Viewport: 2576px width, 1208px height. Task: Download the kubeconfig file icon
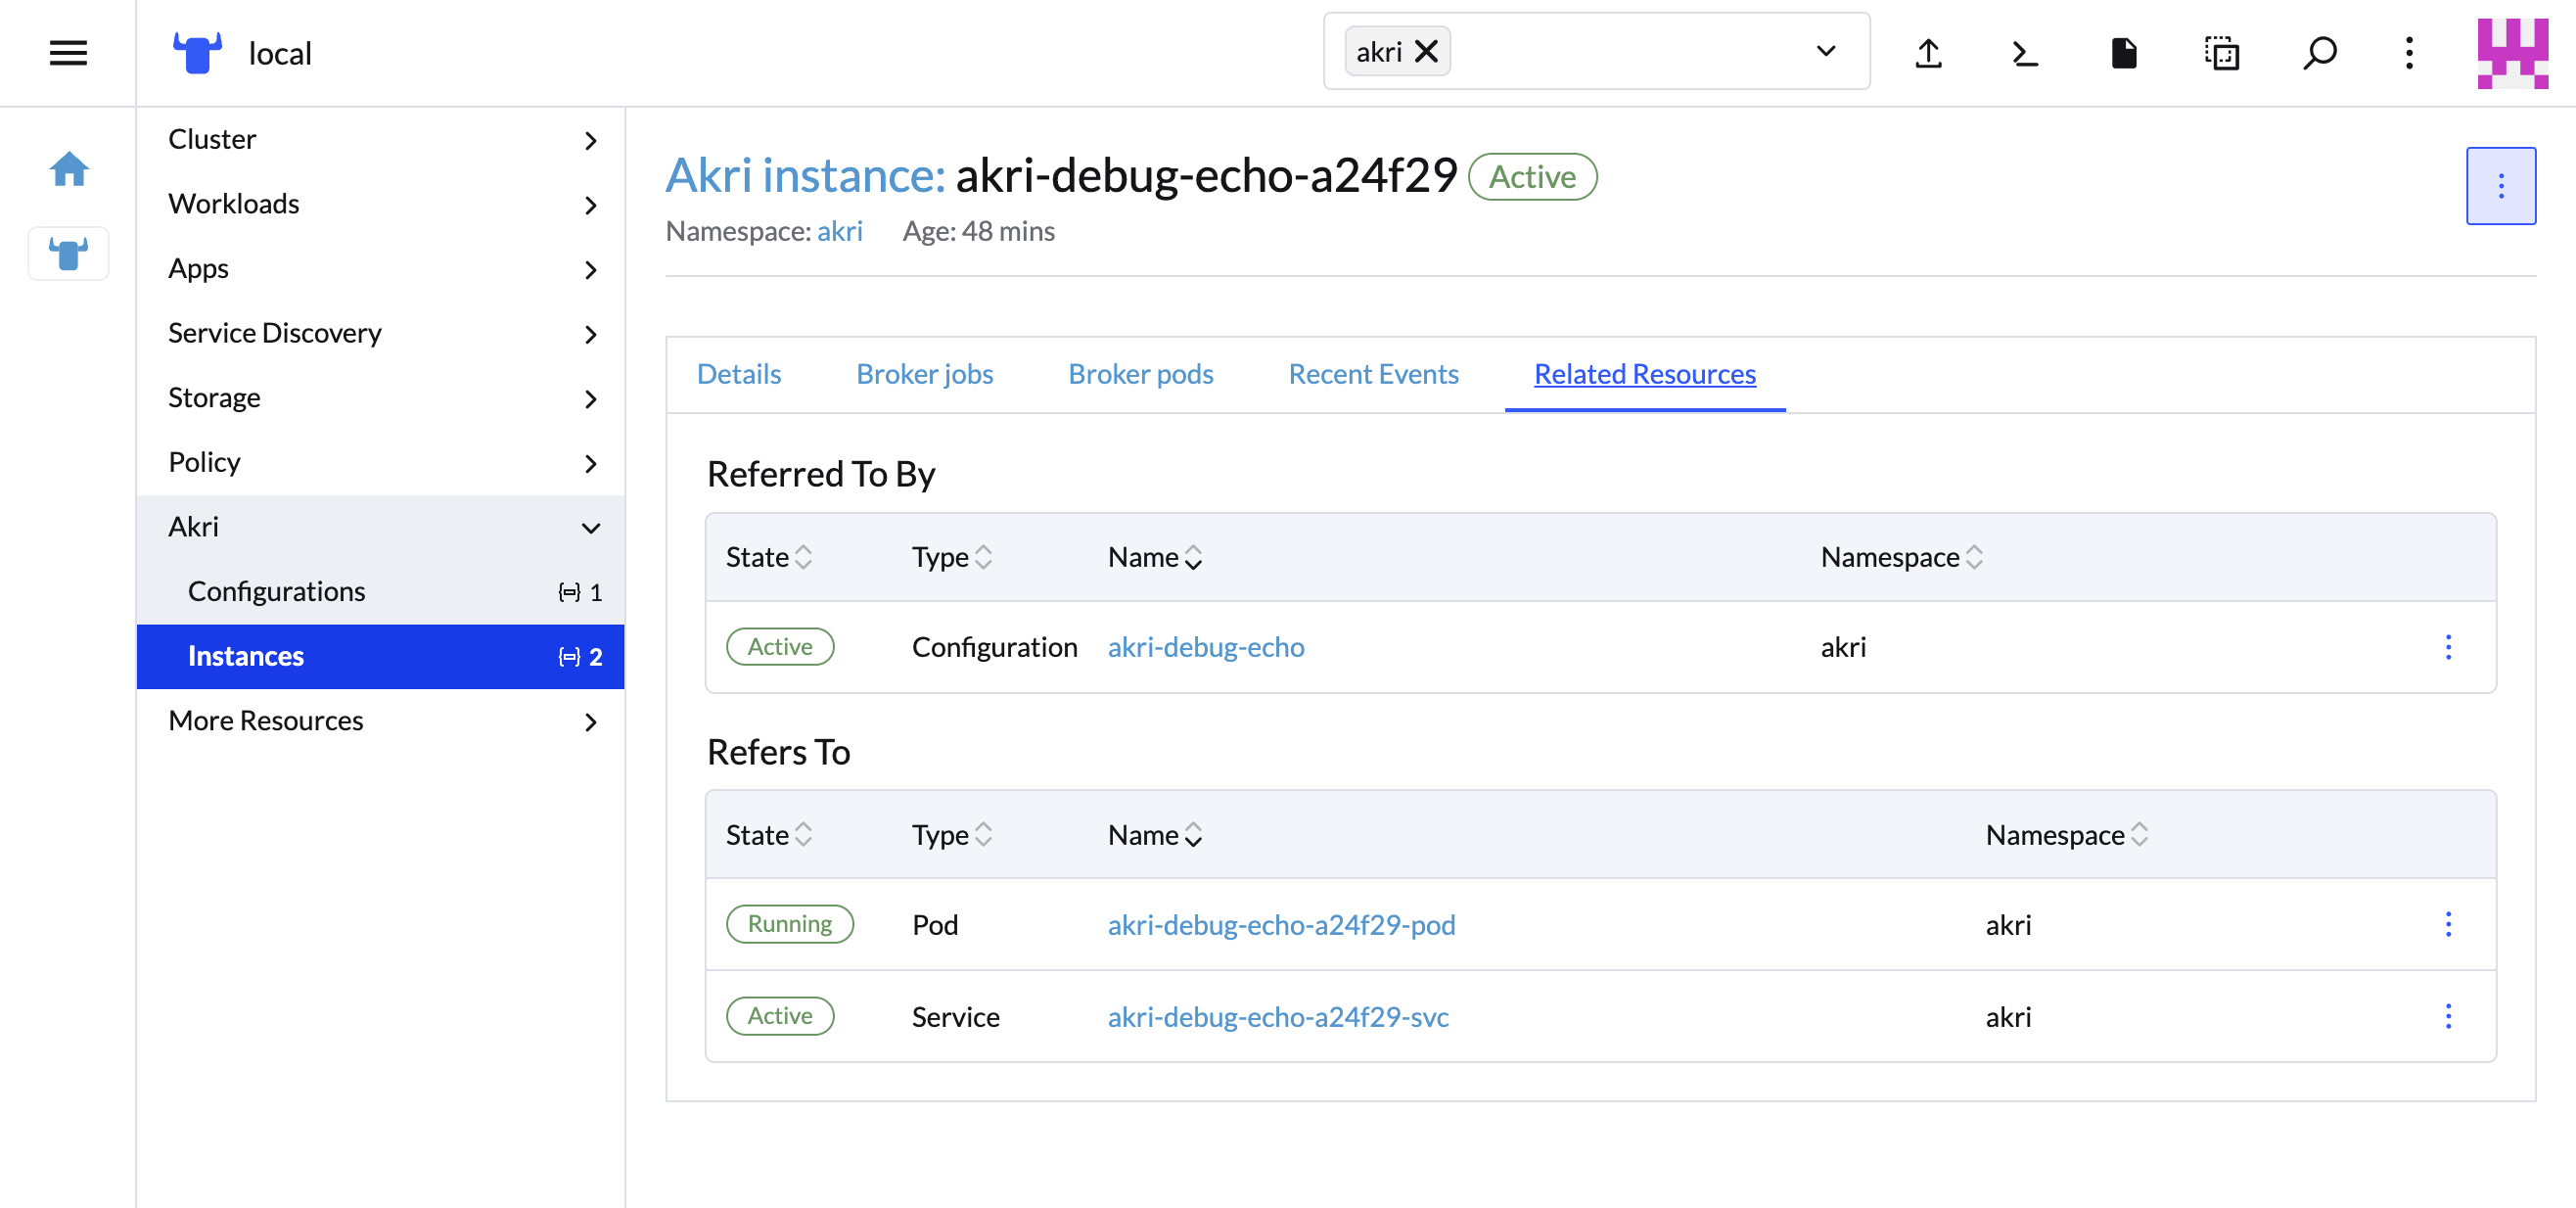tap(2123, 52)
